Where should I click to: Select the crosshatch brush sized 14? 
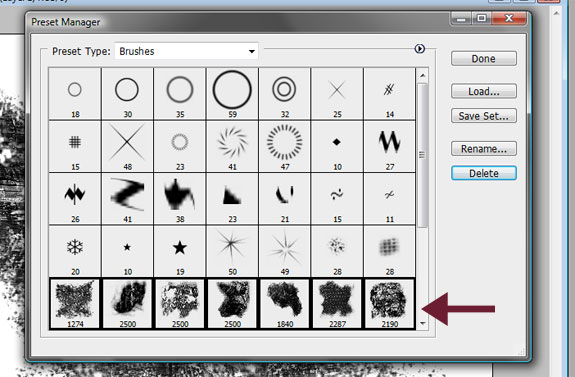point(389,94)
